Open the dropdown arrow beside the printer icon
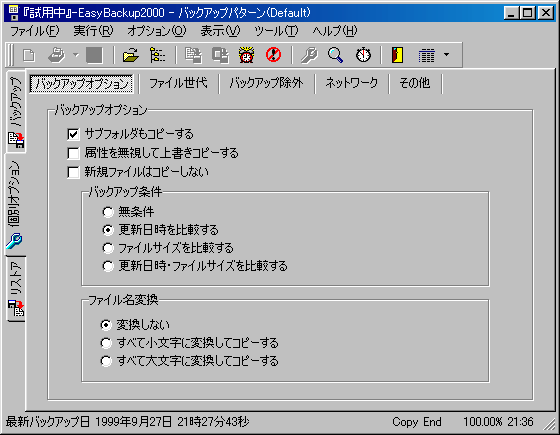The image size is (560, 435). click(75, 55)
